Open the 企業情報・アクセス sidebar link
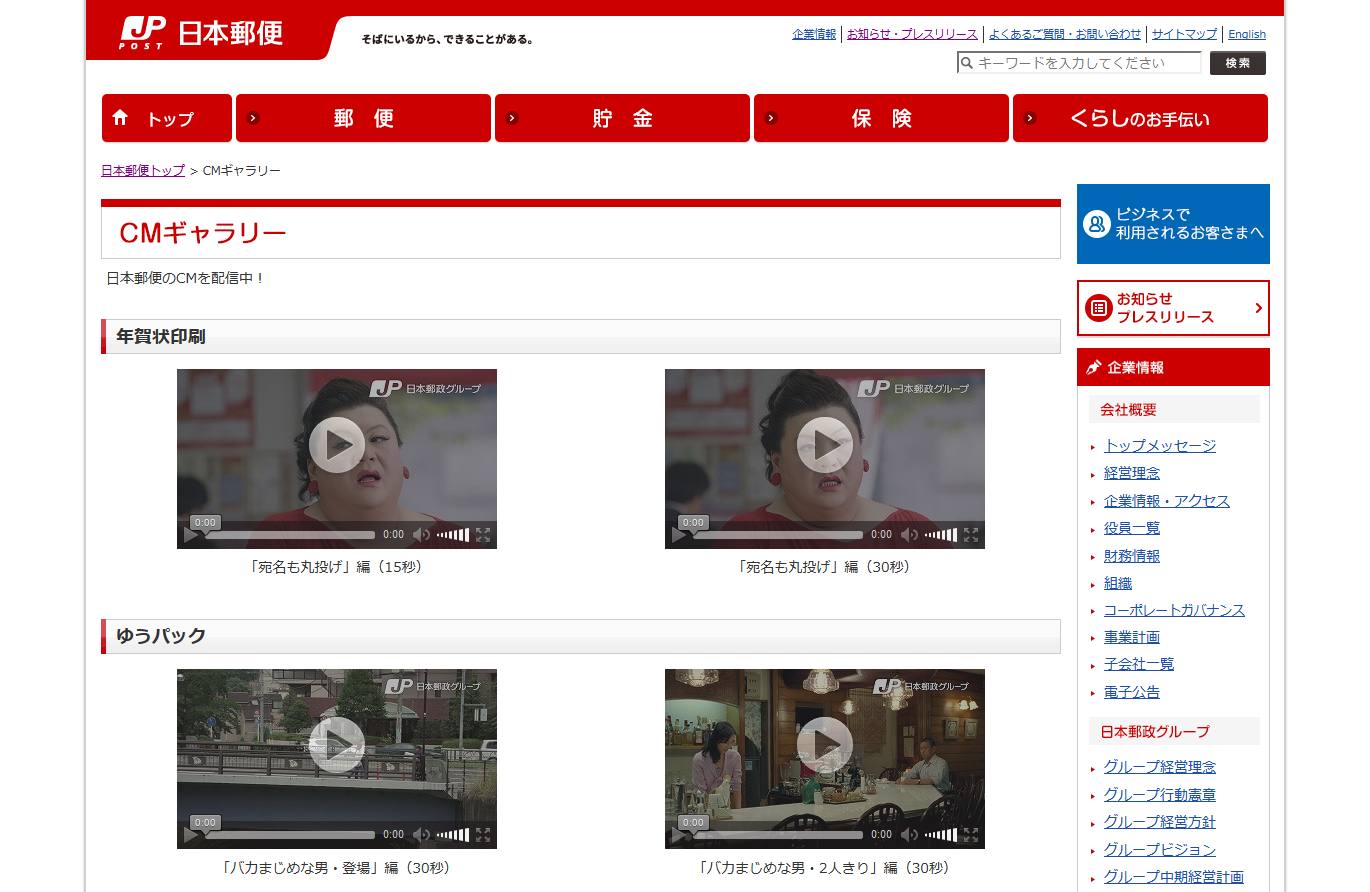This screenshot has width=1370, height=892. click(1167, 501)
